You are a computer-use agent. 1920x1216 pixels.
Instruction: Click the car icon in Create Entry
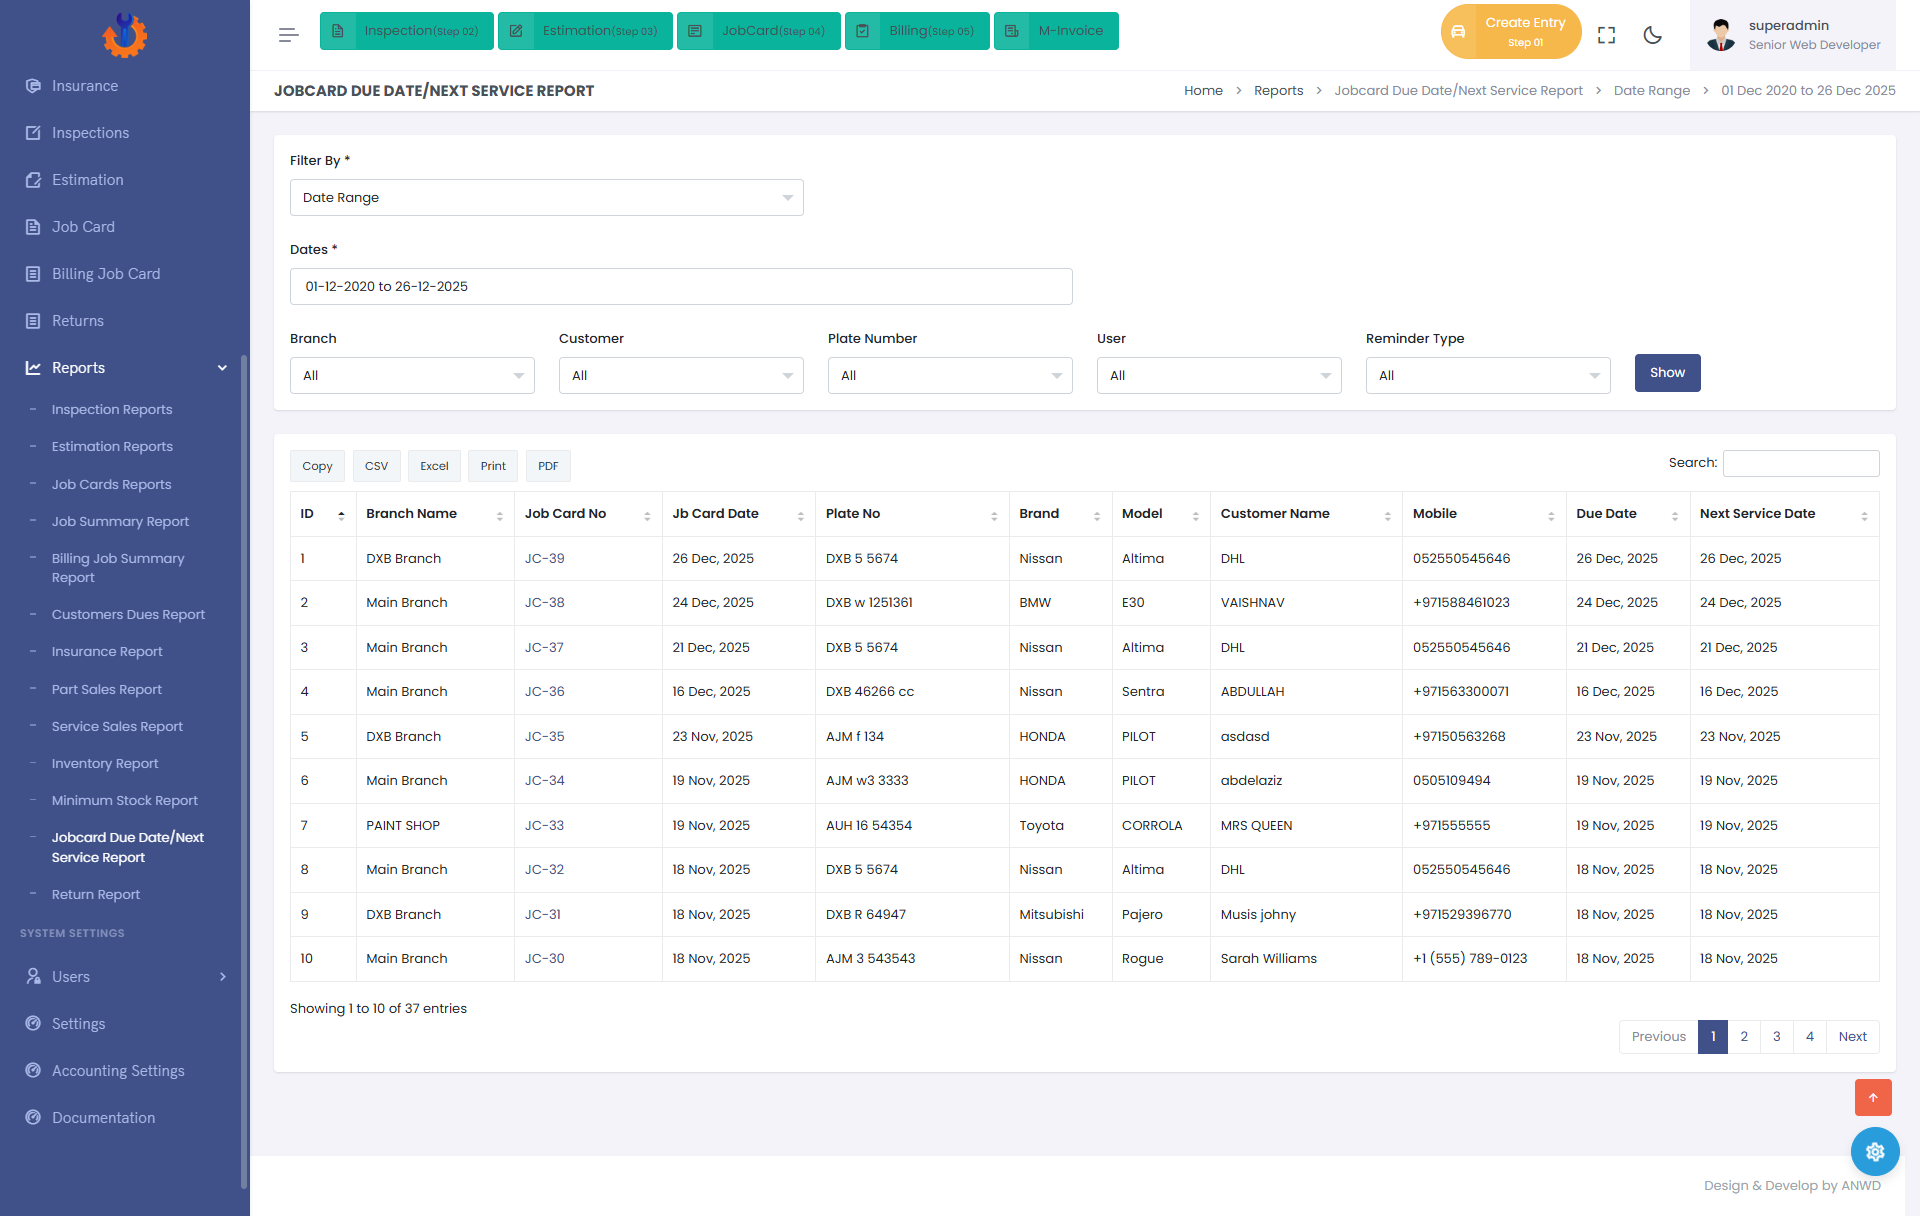point(1458,32)
